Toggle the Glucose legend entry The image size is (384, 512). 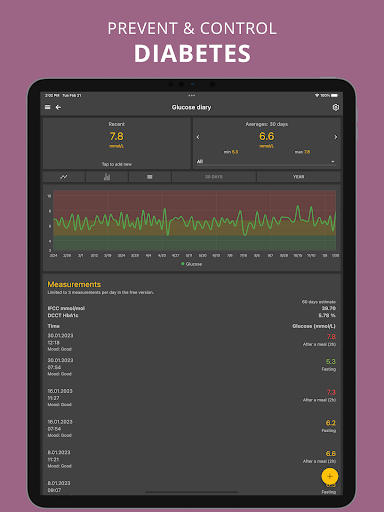point(192,264)
